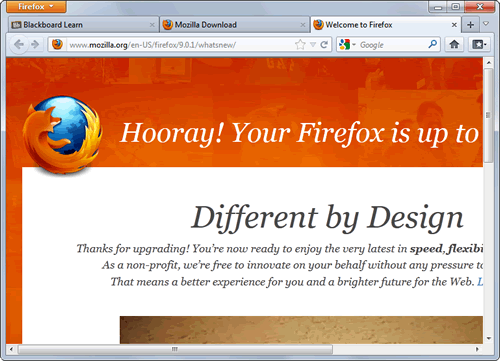Click the vertical scrollbar down arrow
The height and width of the screenshot is (361, 500).
pos(489,338)
